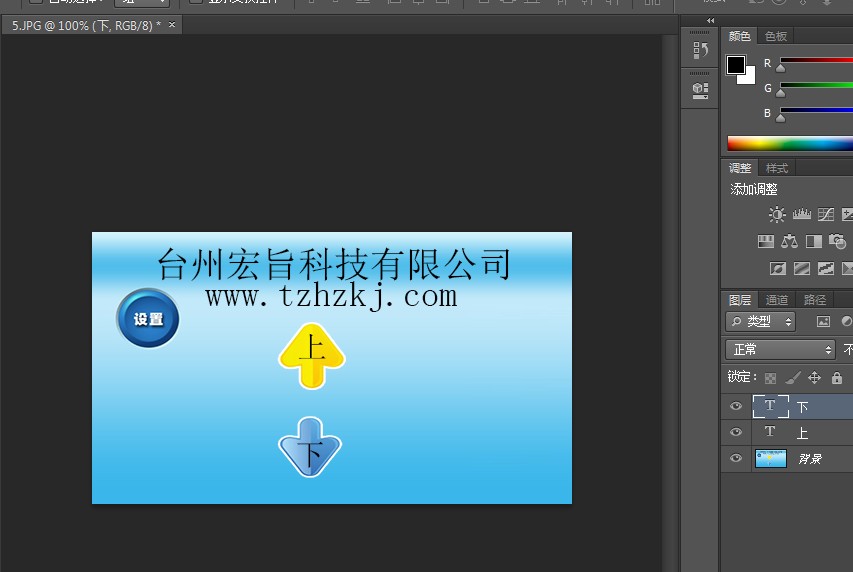This screenshot has height=572, width=853.
Task: Click the G slider handle
Action: pyautogui.click(x=781, y=94)
